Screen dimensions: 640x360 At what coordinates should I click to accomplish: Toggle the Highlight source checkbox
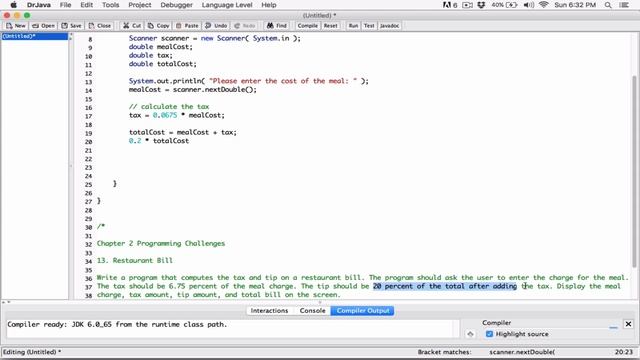489,334
